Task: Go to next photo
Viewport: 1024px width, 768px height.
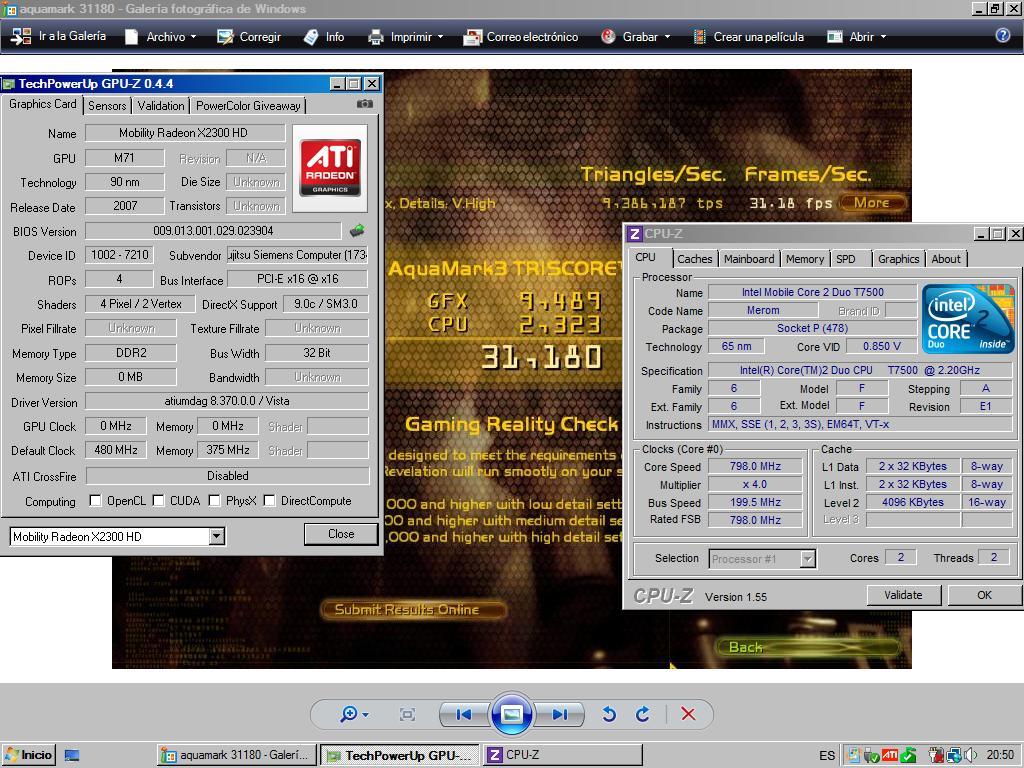Action: (x=560, y=714)
